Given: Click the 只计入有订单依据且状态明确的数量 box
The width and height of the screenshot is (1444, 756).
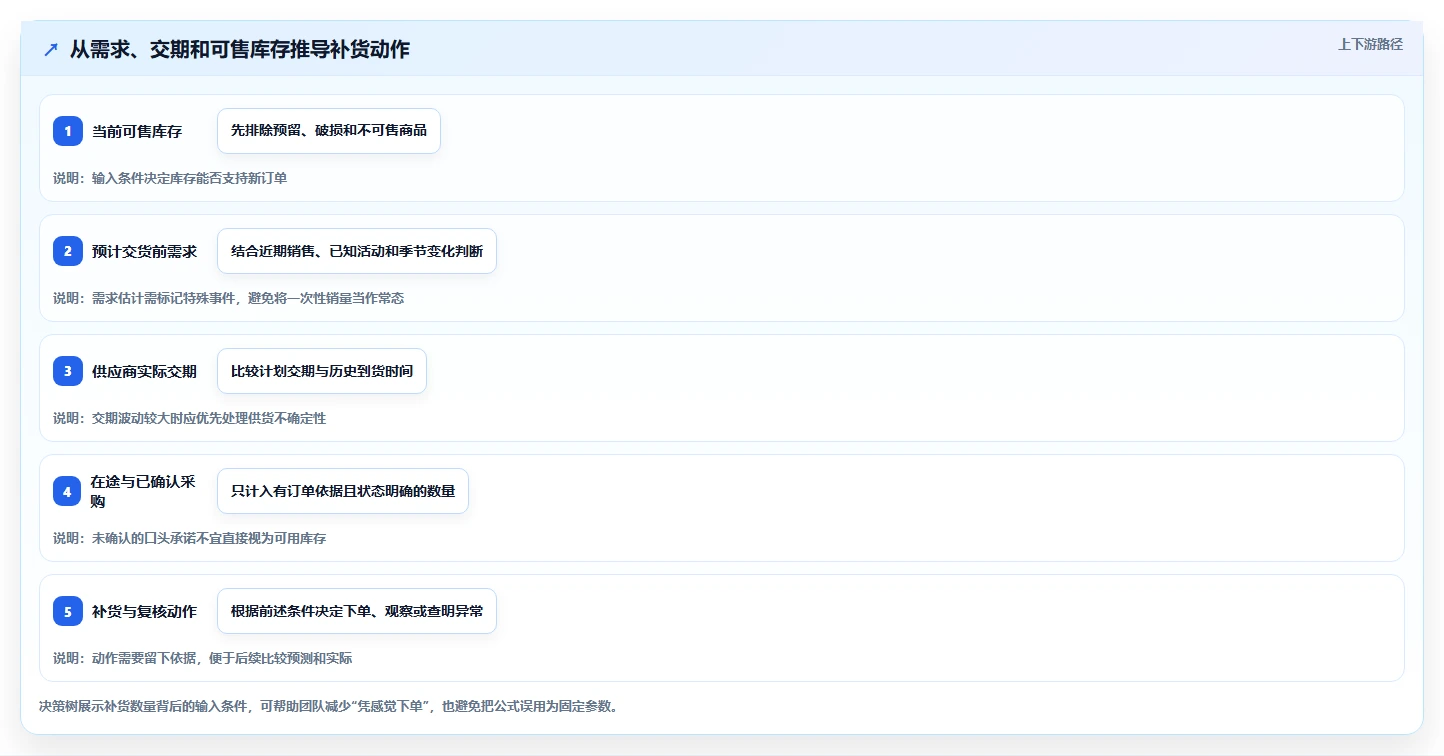Looking at the screenshot, I should (343, 491).
